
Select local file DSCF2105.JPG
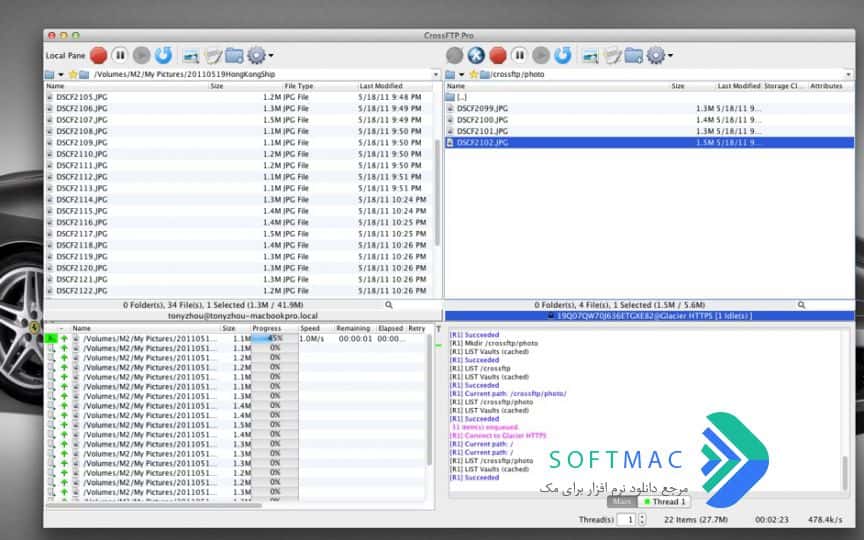(239, 97)
